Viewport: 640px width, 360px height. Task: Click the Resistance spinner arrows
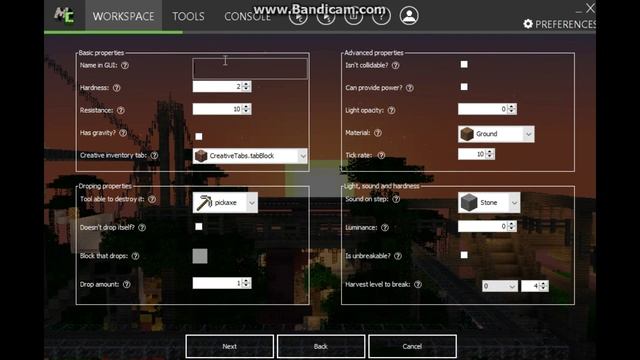tap(246, 109)
